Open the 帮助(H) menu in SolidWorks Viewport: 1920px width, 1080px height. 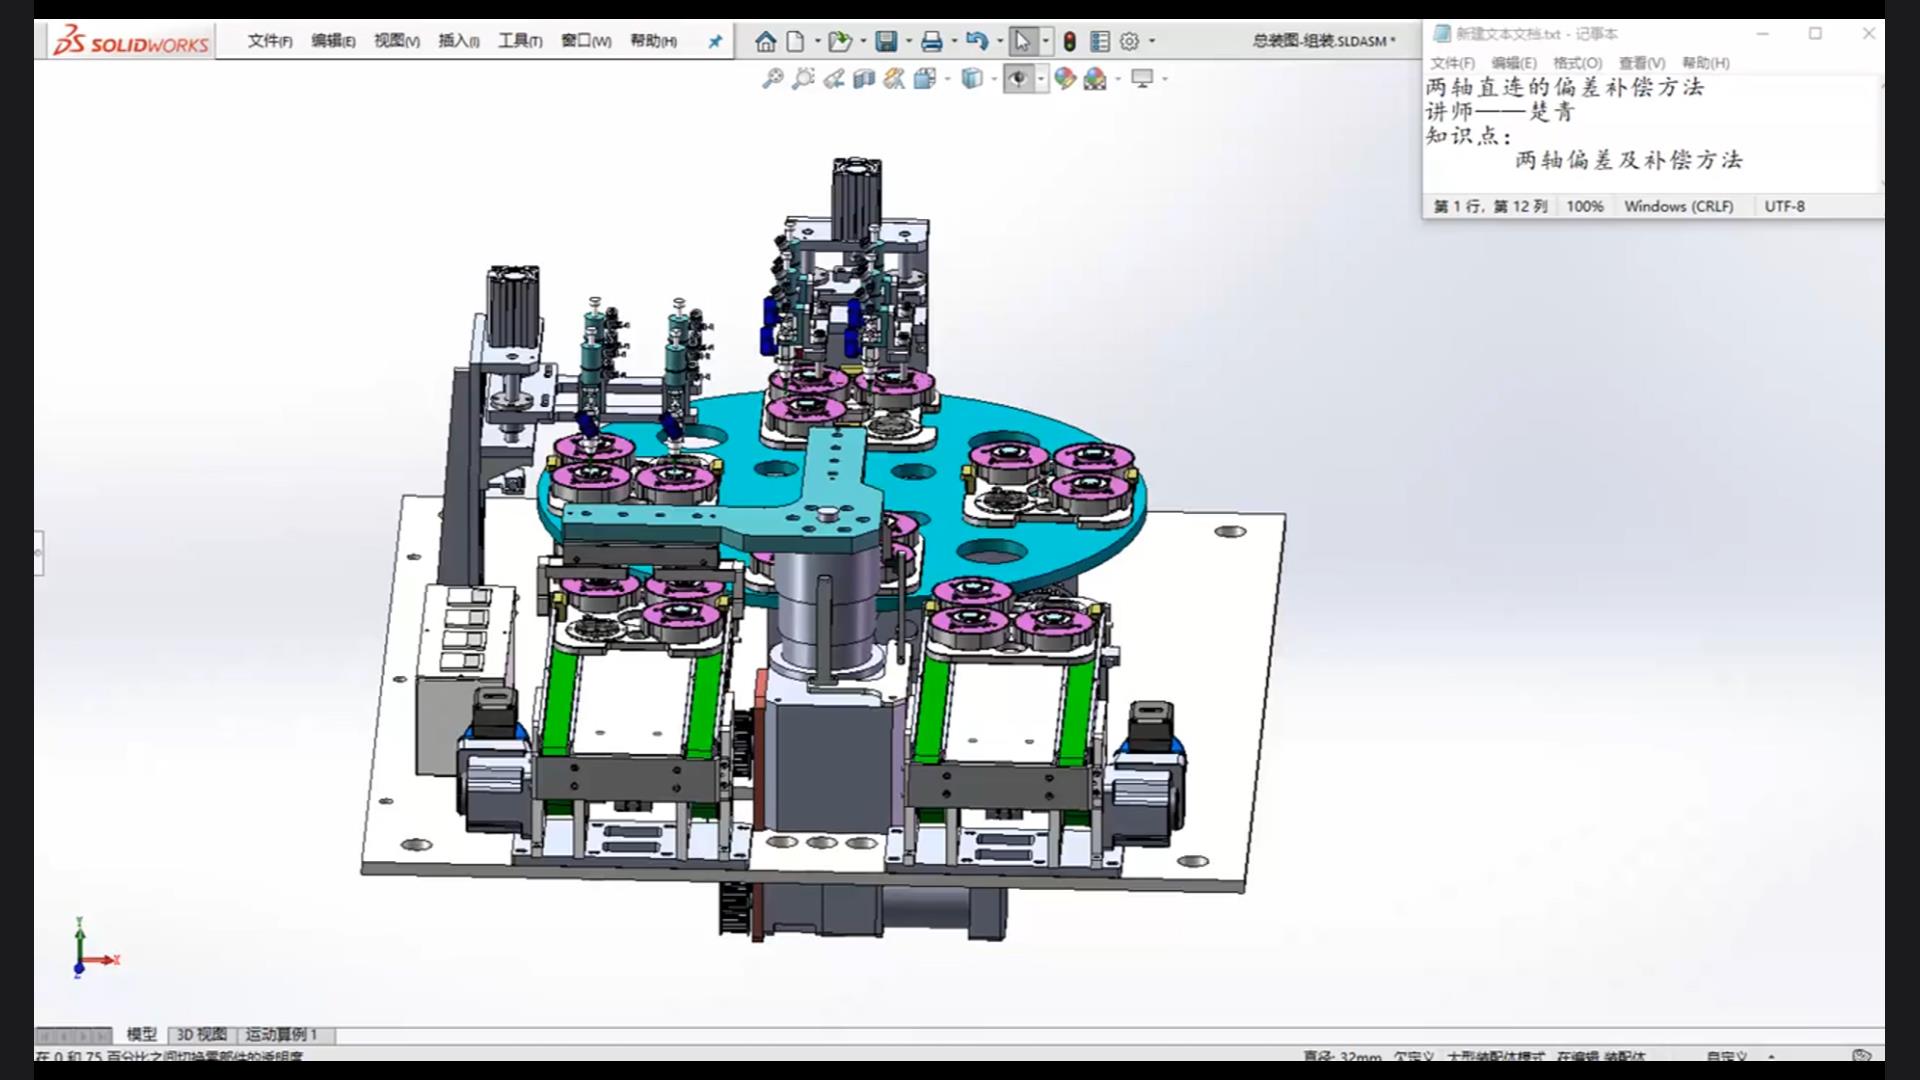(653, 41)
